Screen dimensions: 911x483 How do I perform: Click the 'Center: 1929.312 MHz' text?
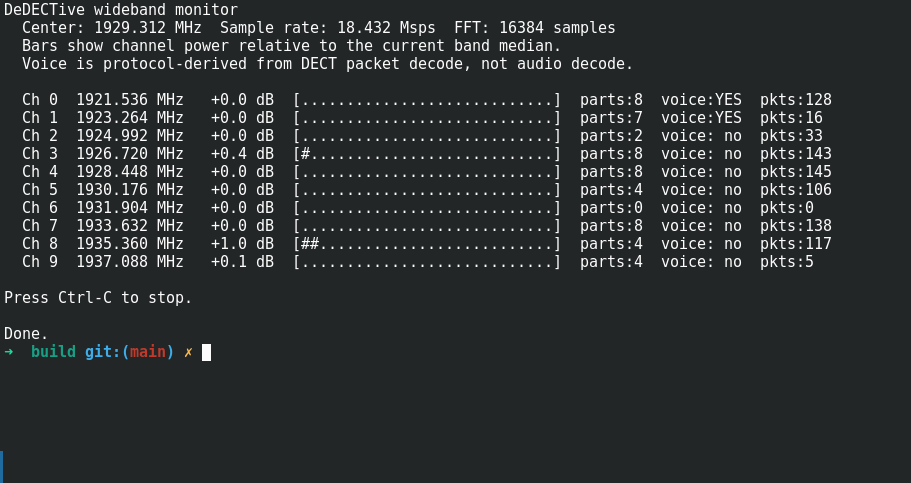pyautogui.click(x=112, y=28)
